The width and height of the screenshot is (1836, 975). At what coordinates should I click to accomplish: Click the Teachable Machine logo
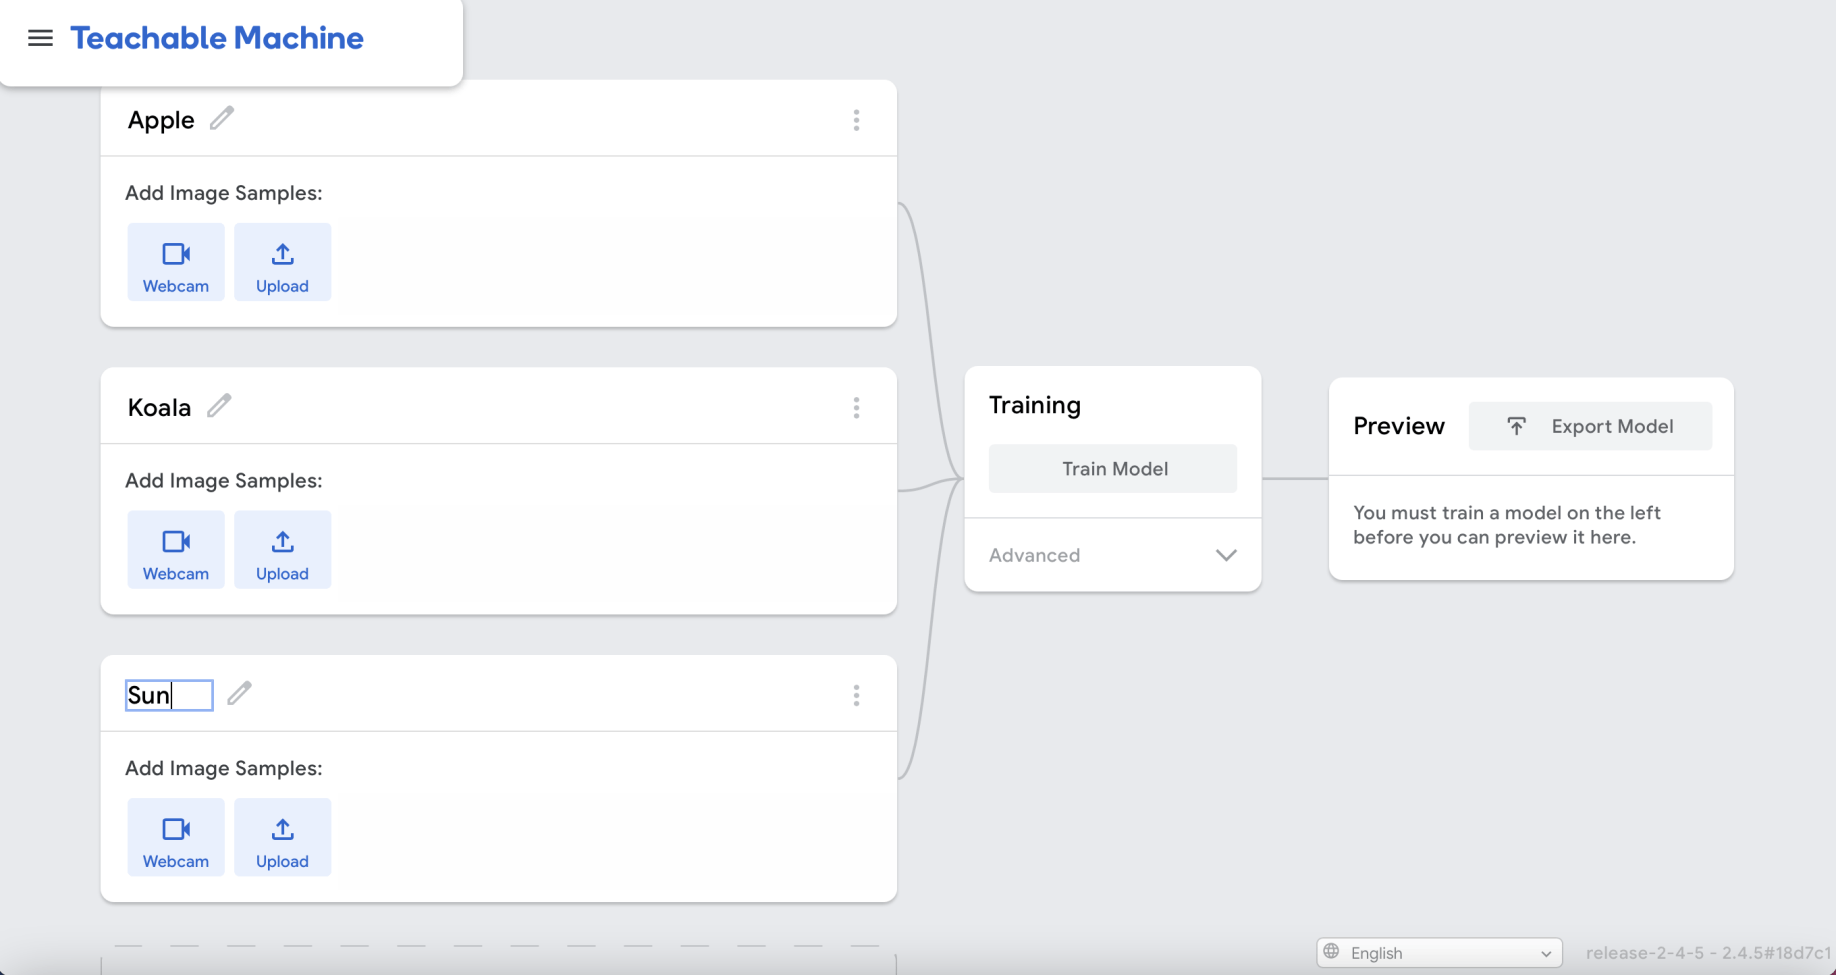217,38
